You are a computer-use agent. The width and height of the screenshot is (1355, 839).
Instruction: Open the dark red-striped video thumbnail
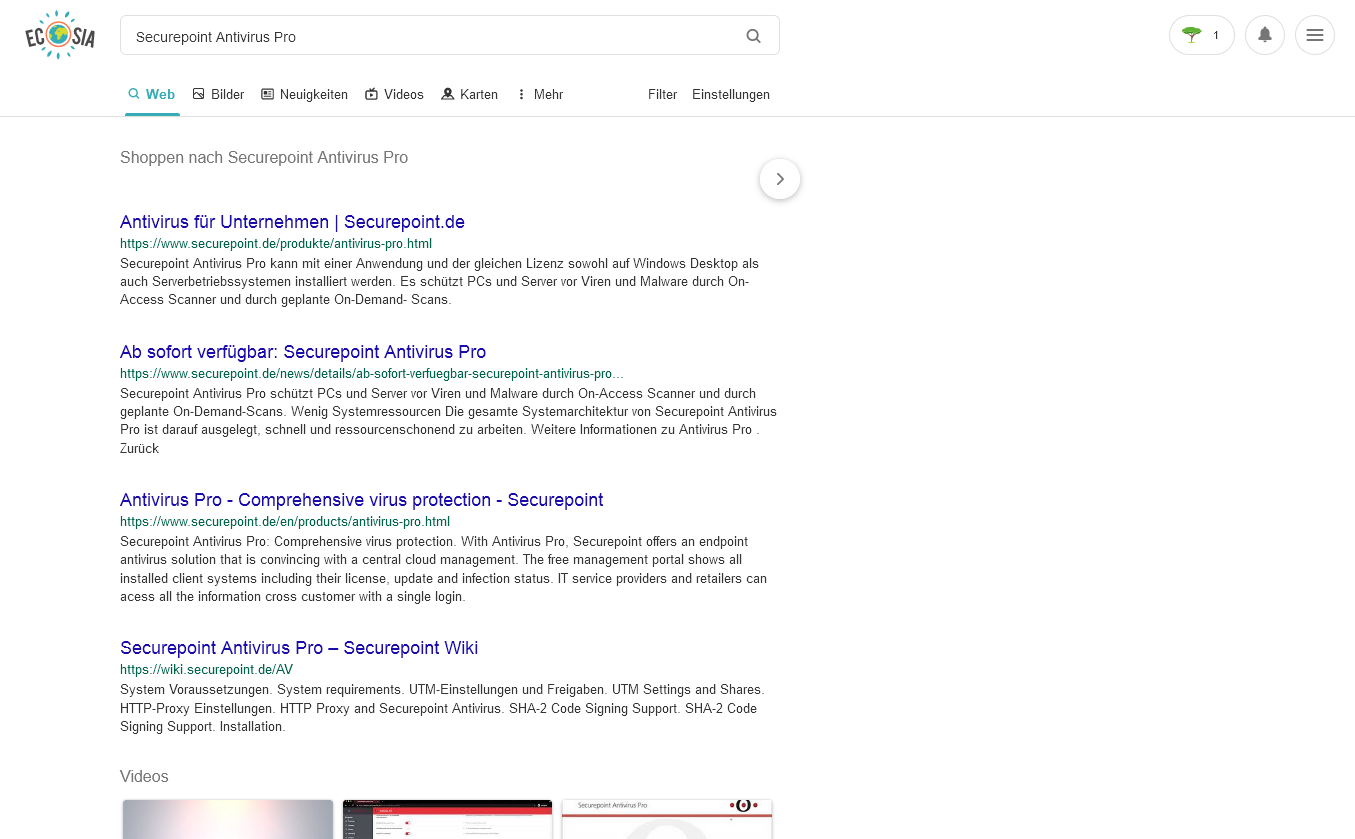[x=447, y=819]
